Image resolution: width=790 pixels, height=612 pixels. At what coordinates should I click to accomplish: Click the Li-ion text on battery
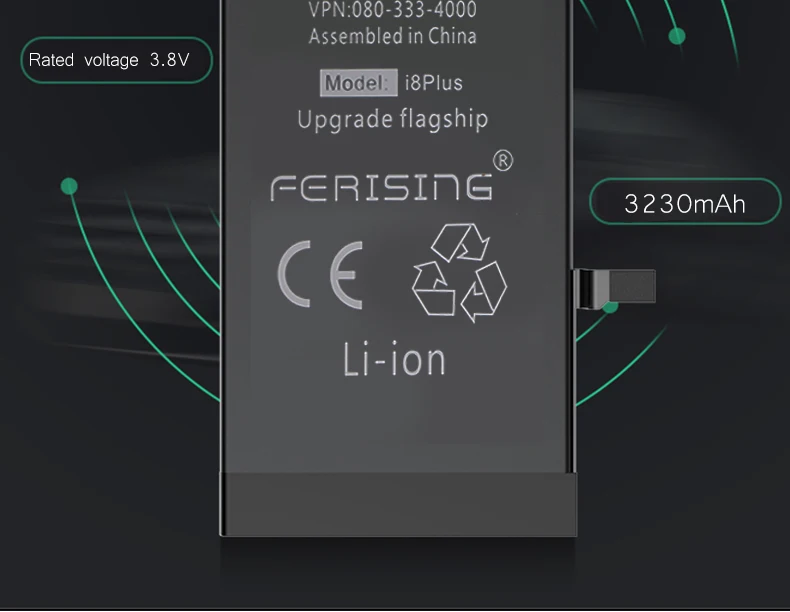pyautogui.click(x=394, y=360)
